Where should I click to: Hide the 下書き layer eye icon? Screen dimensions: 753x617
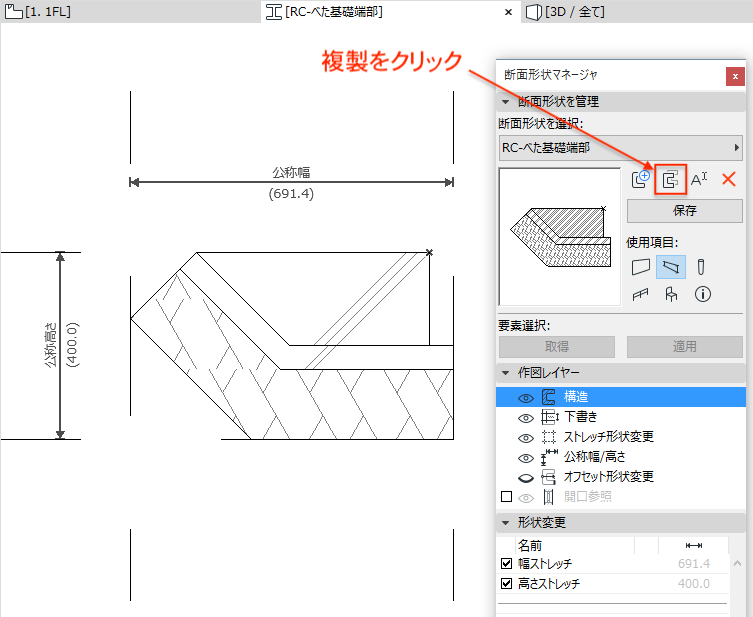coord(526,418)
